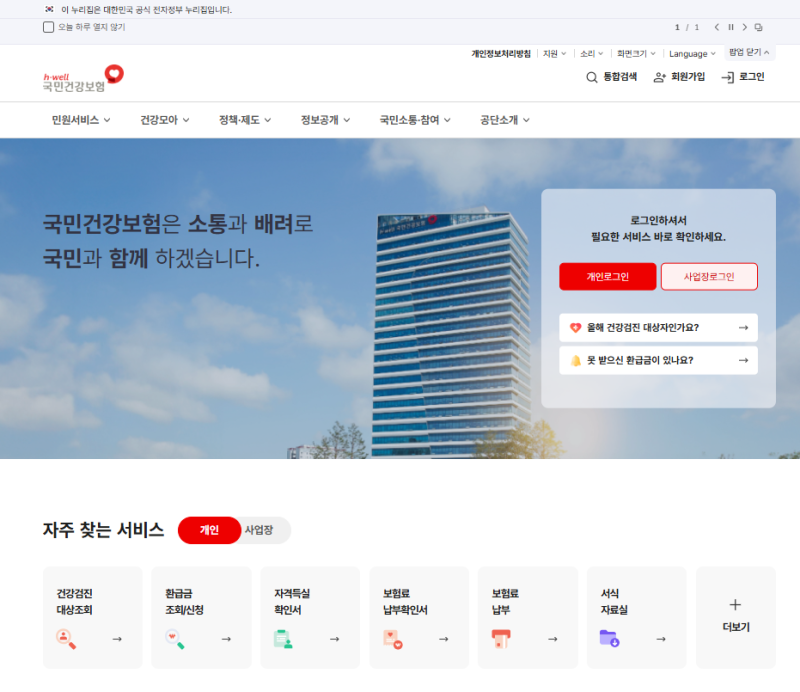Expand the 건강모아 menu
This screenshot has width=800, height=692.
tap(165, 120)
